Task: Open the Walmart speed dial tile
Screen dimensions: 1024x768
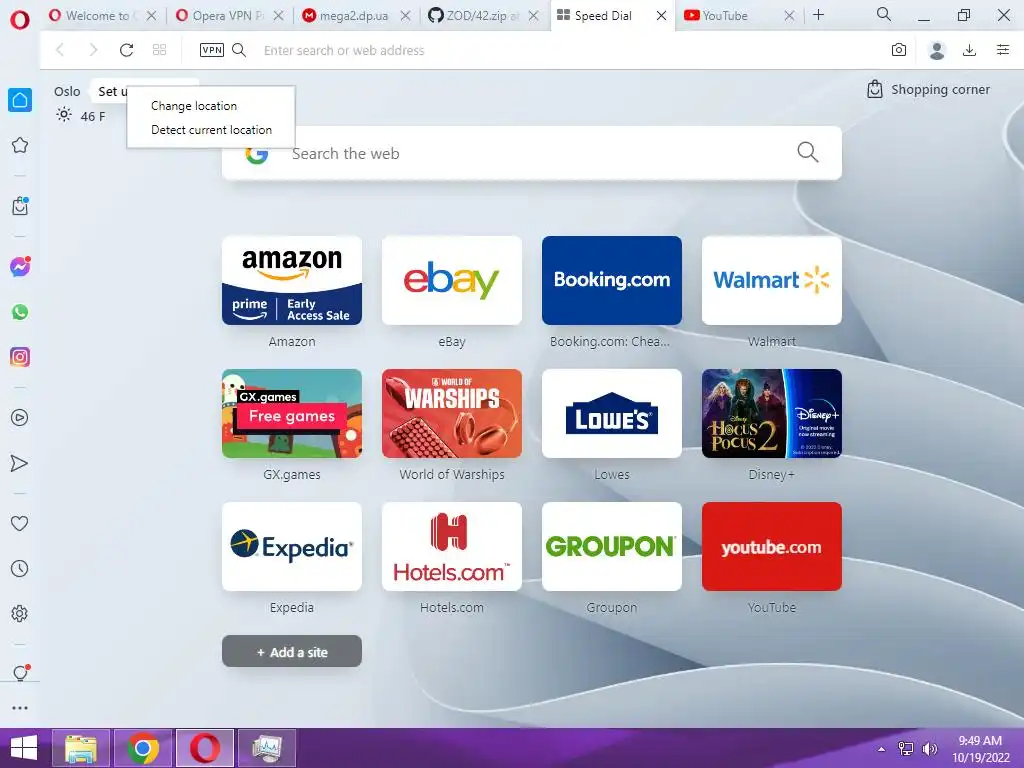Action: pyautogui.click(x=772, y=280)
